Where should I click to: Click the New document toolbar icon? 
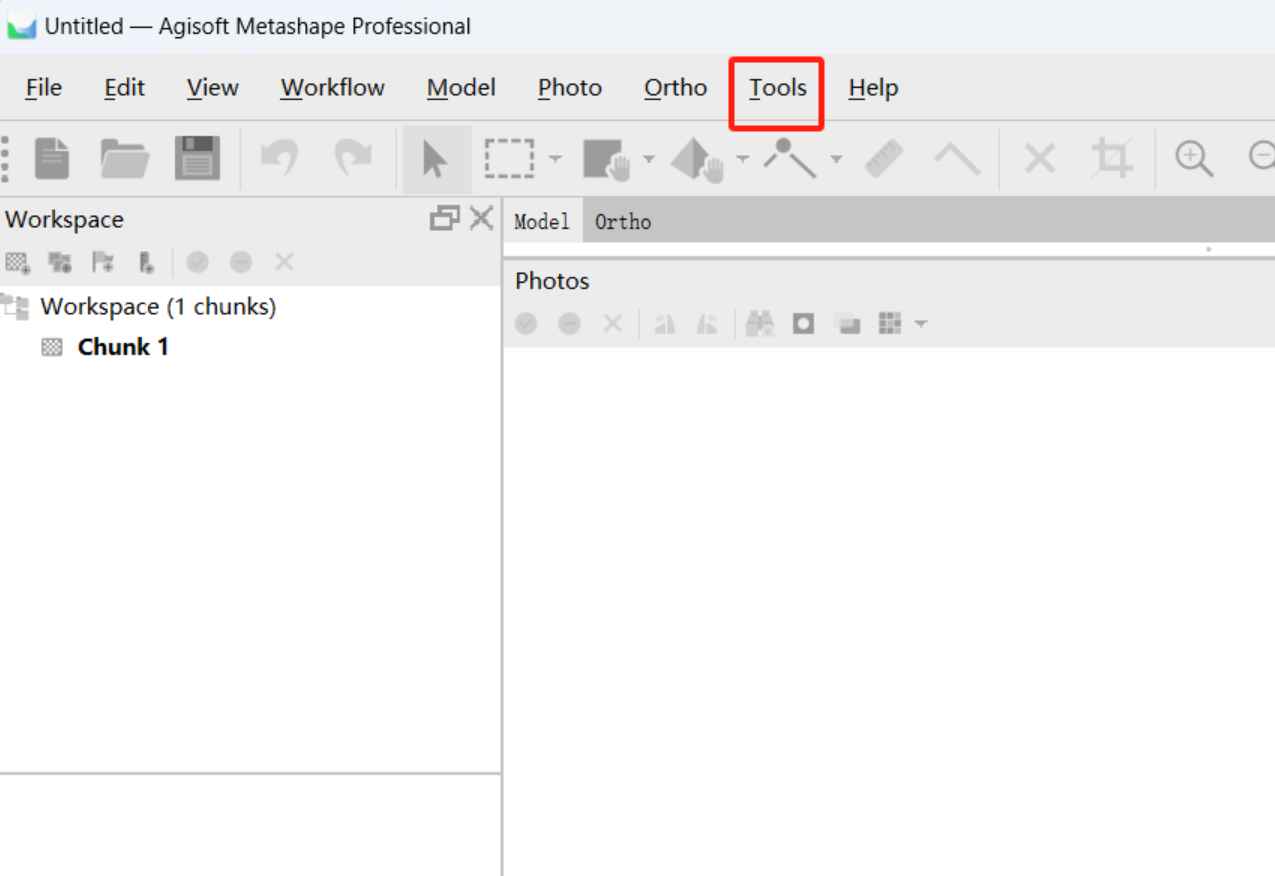point(52,159)
